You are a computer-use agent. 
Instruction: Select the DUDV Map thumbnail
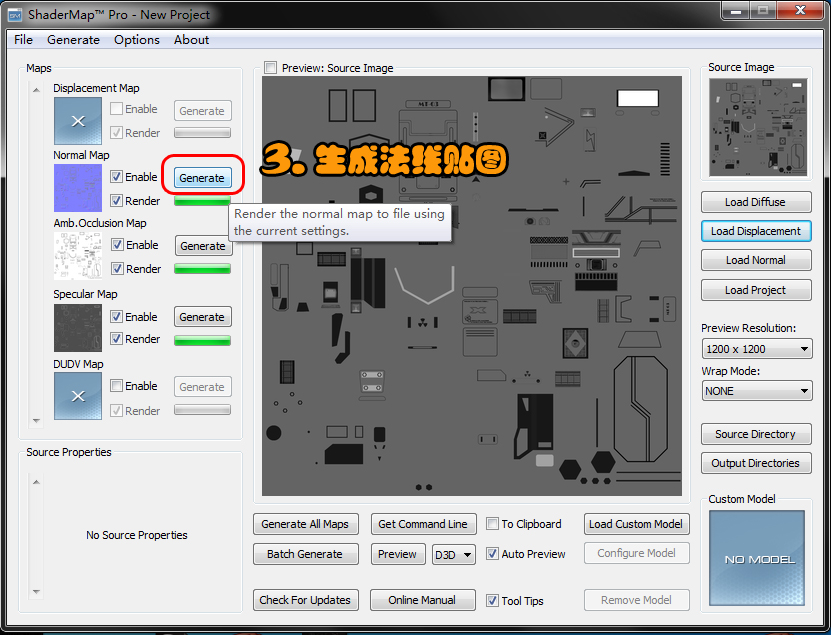[77, 396]
